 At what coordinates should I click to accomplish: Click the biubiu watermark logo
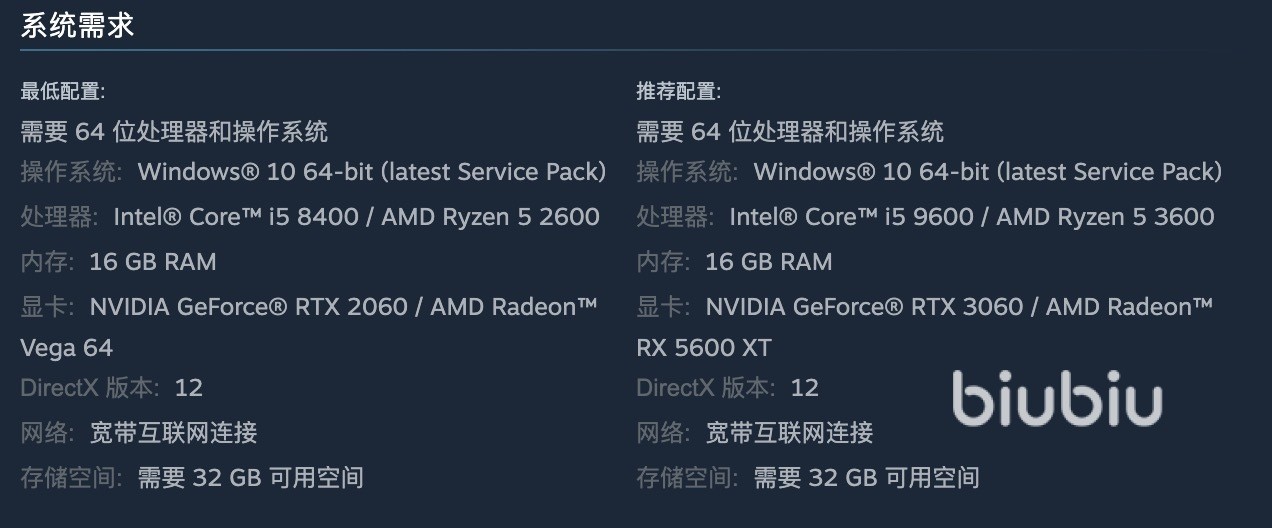pos(1056,399)
